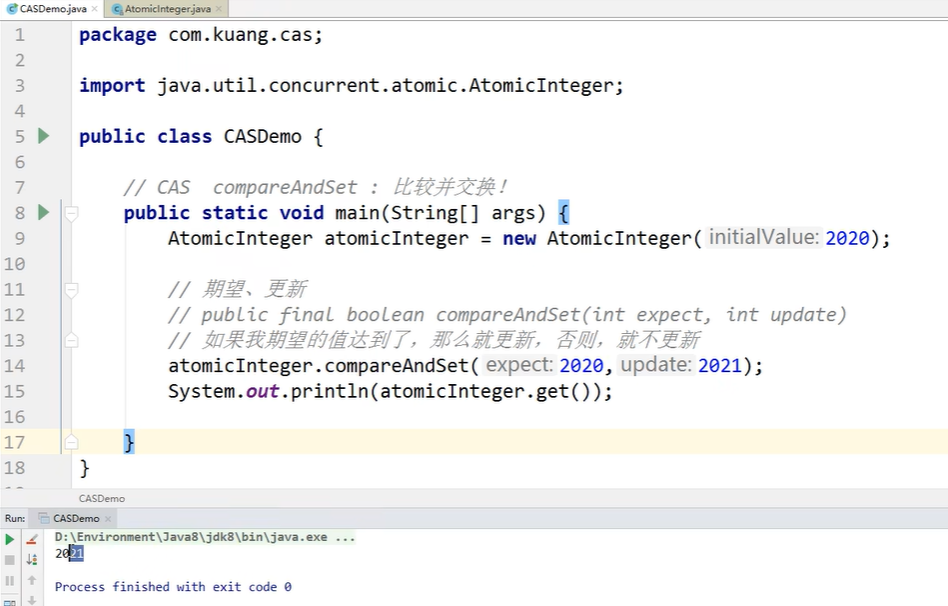948x606 pixels.
Task: Collapse the main method fold marker on line 8
Action: click(x=71, y=213)
